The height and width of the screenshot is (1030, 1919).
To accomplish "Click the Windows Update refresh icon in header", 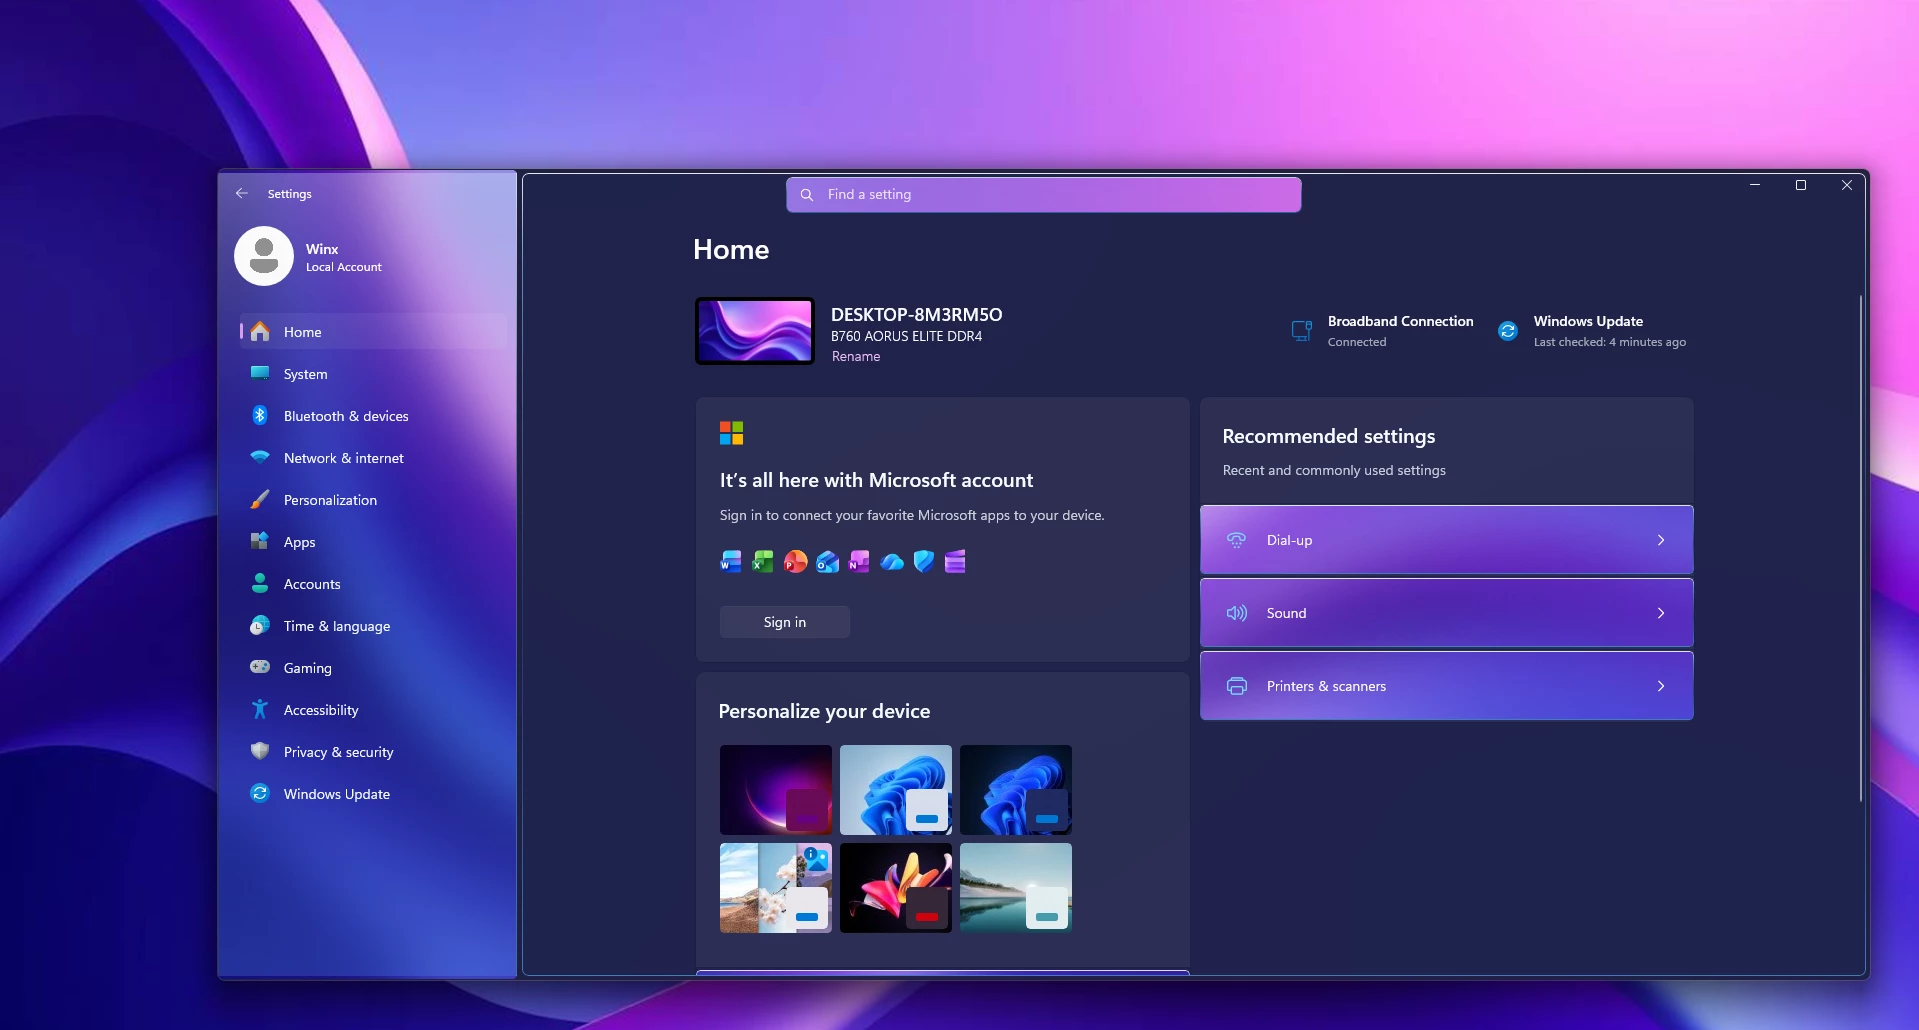I will point(1508,331).
